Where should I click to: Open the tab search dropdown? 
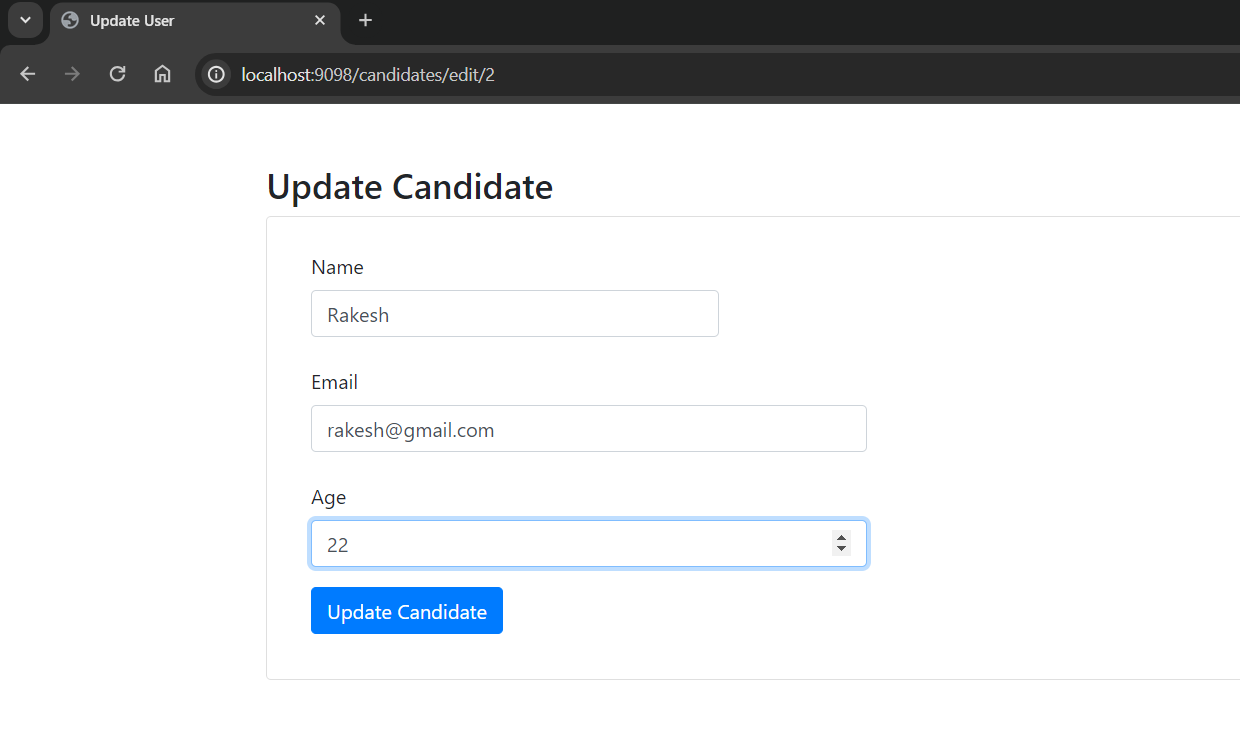tap(25, 20)
